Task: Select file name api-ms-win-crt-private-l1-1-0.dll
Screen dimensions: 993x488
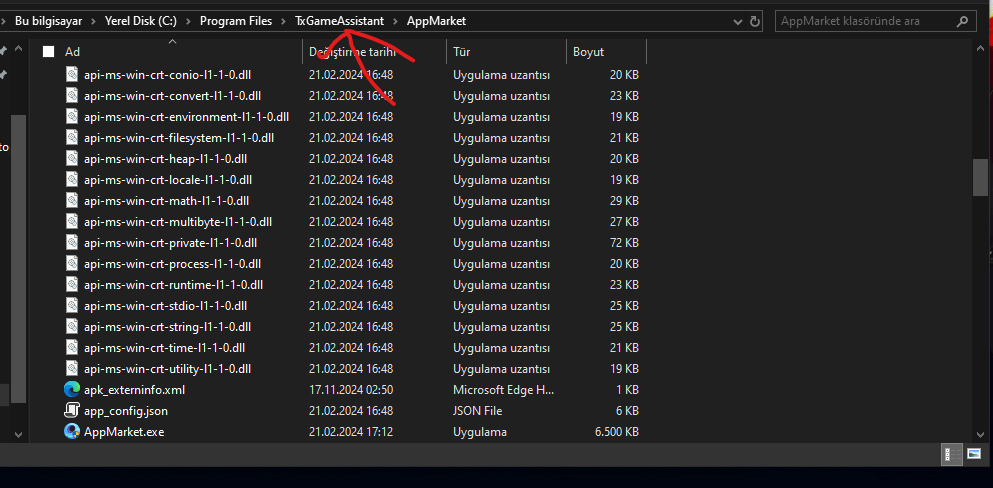Action: point(170,242)
